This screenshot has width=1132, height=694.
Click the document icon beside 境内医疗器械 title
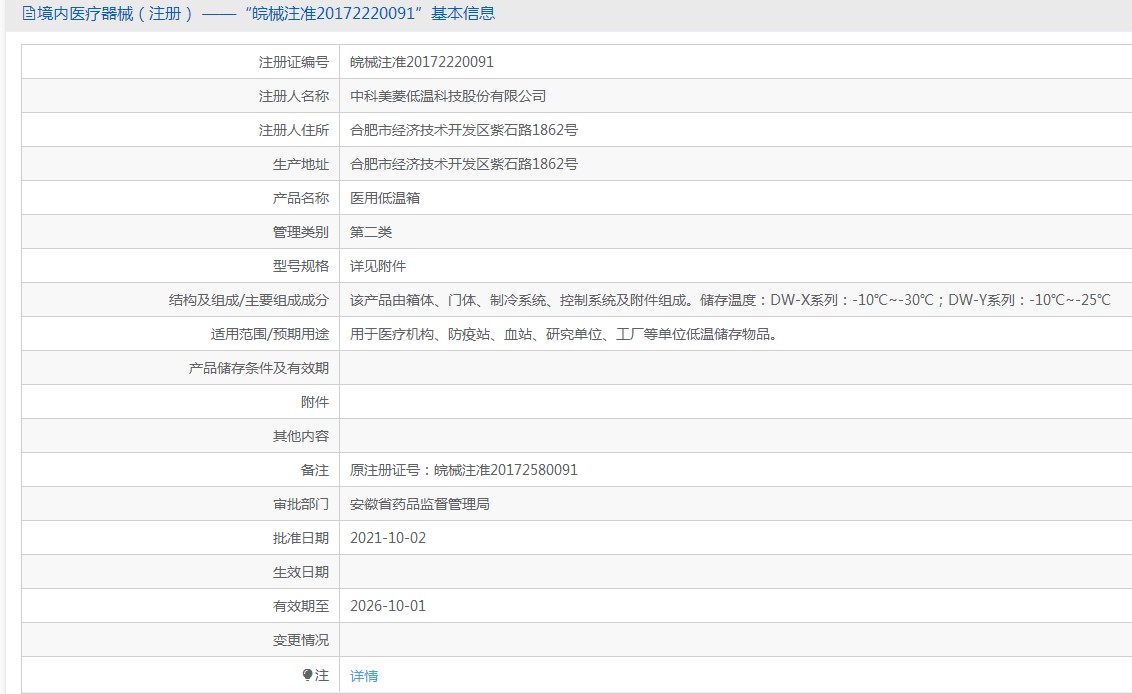(29, 14)
